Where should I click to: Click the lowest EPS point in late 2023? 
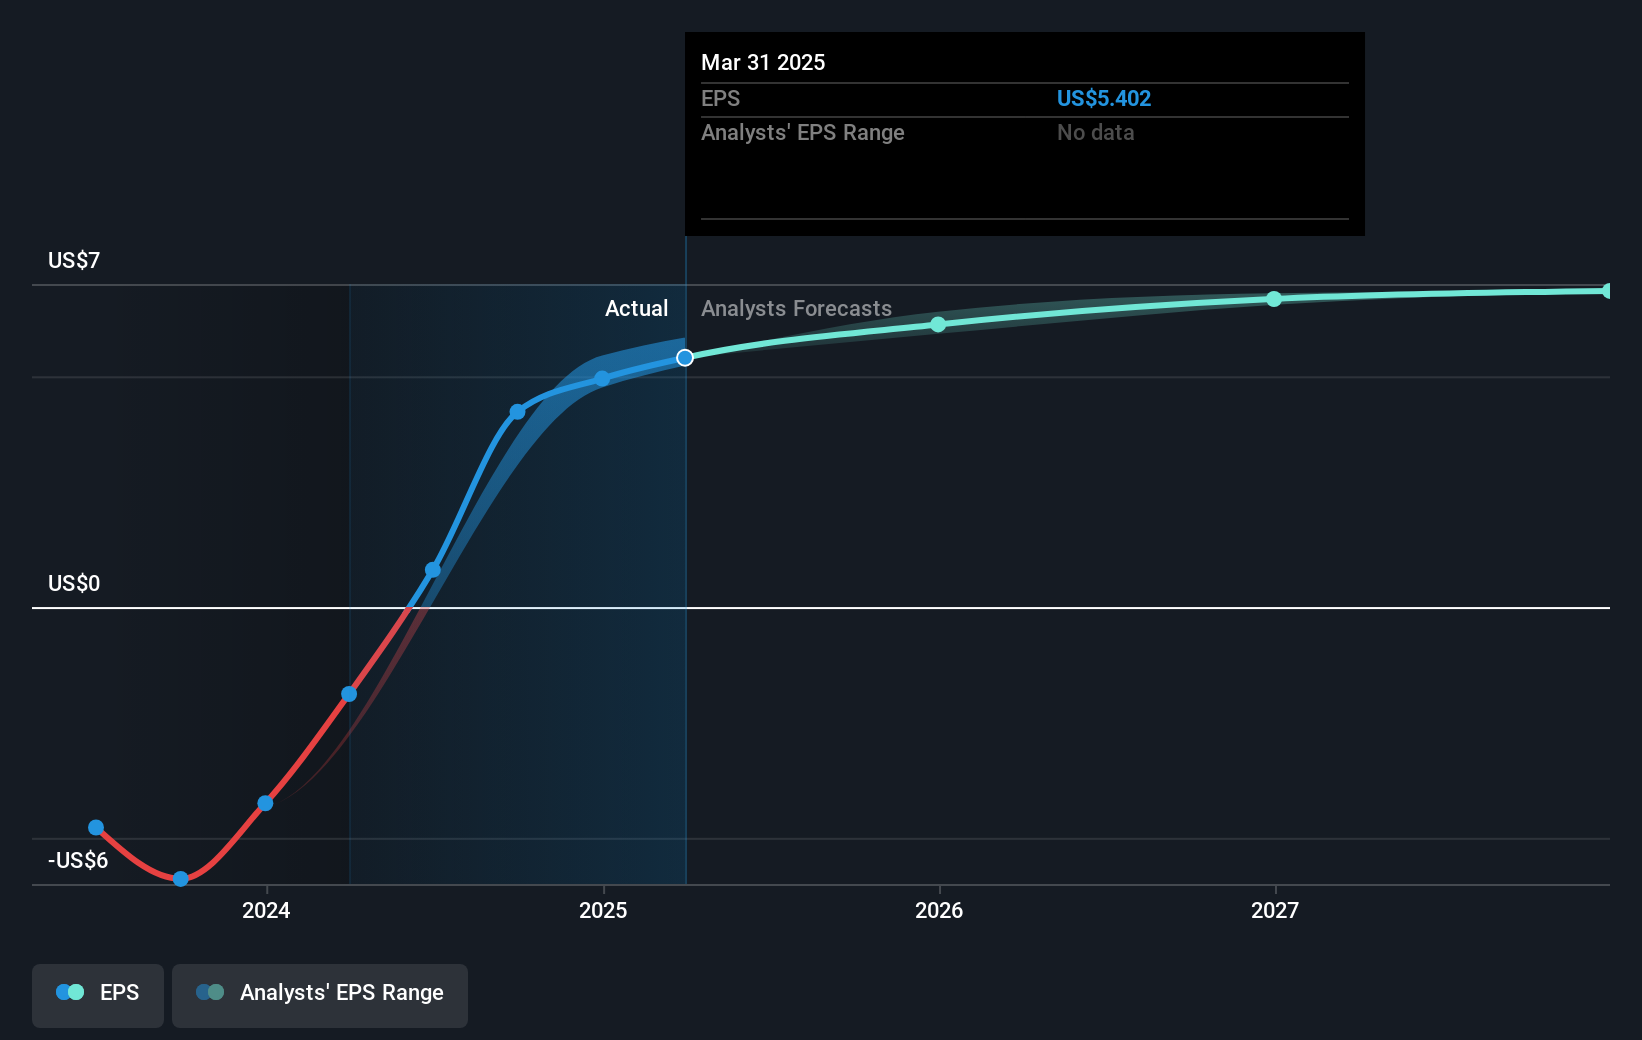coord(181,879)
